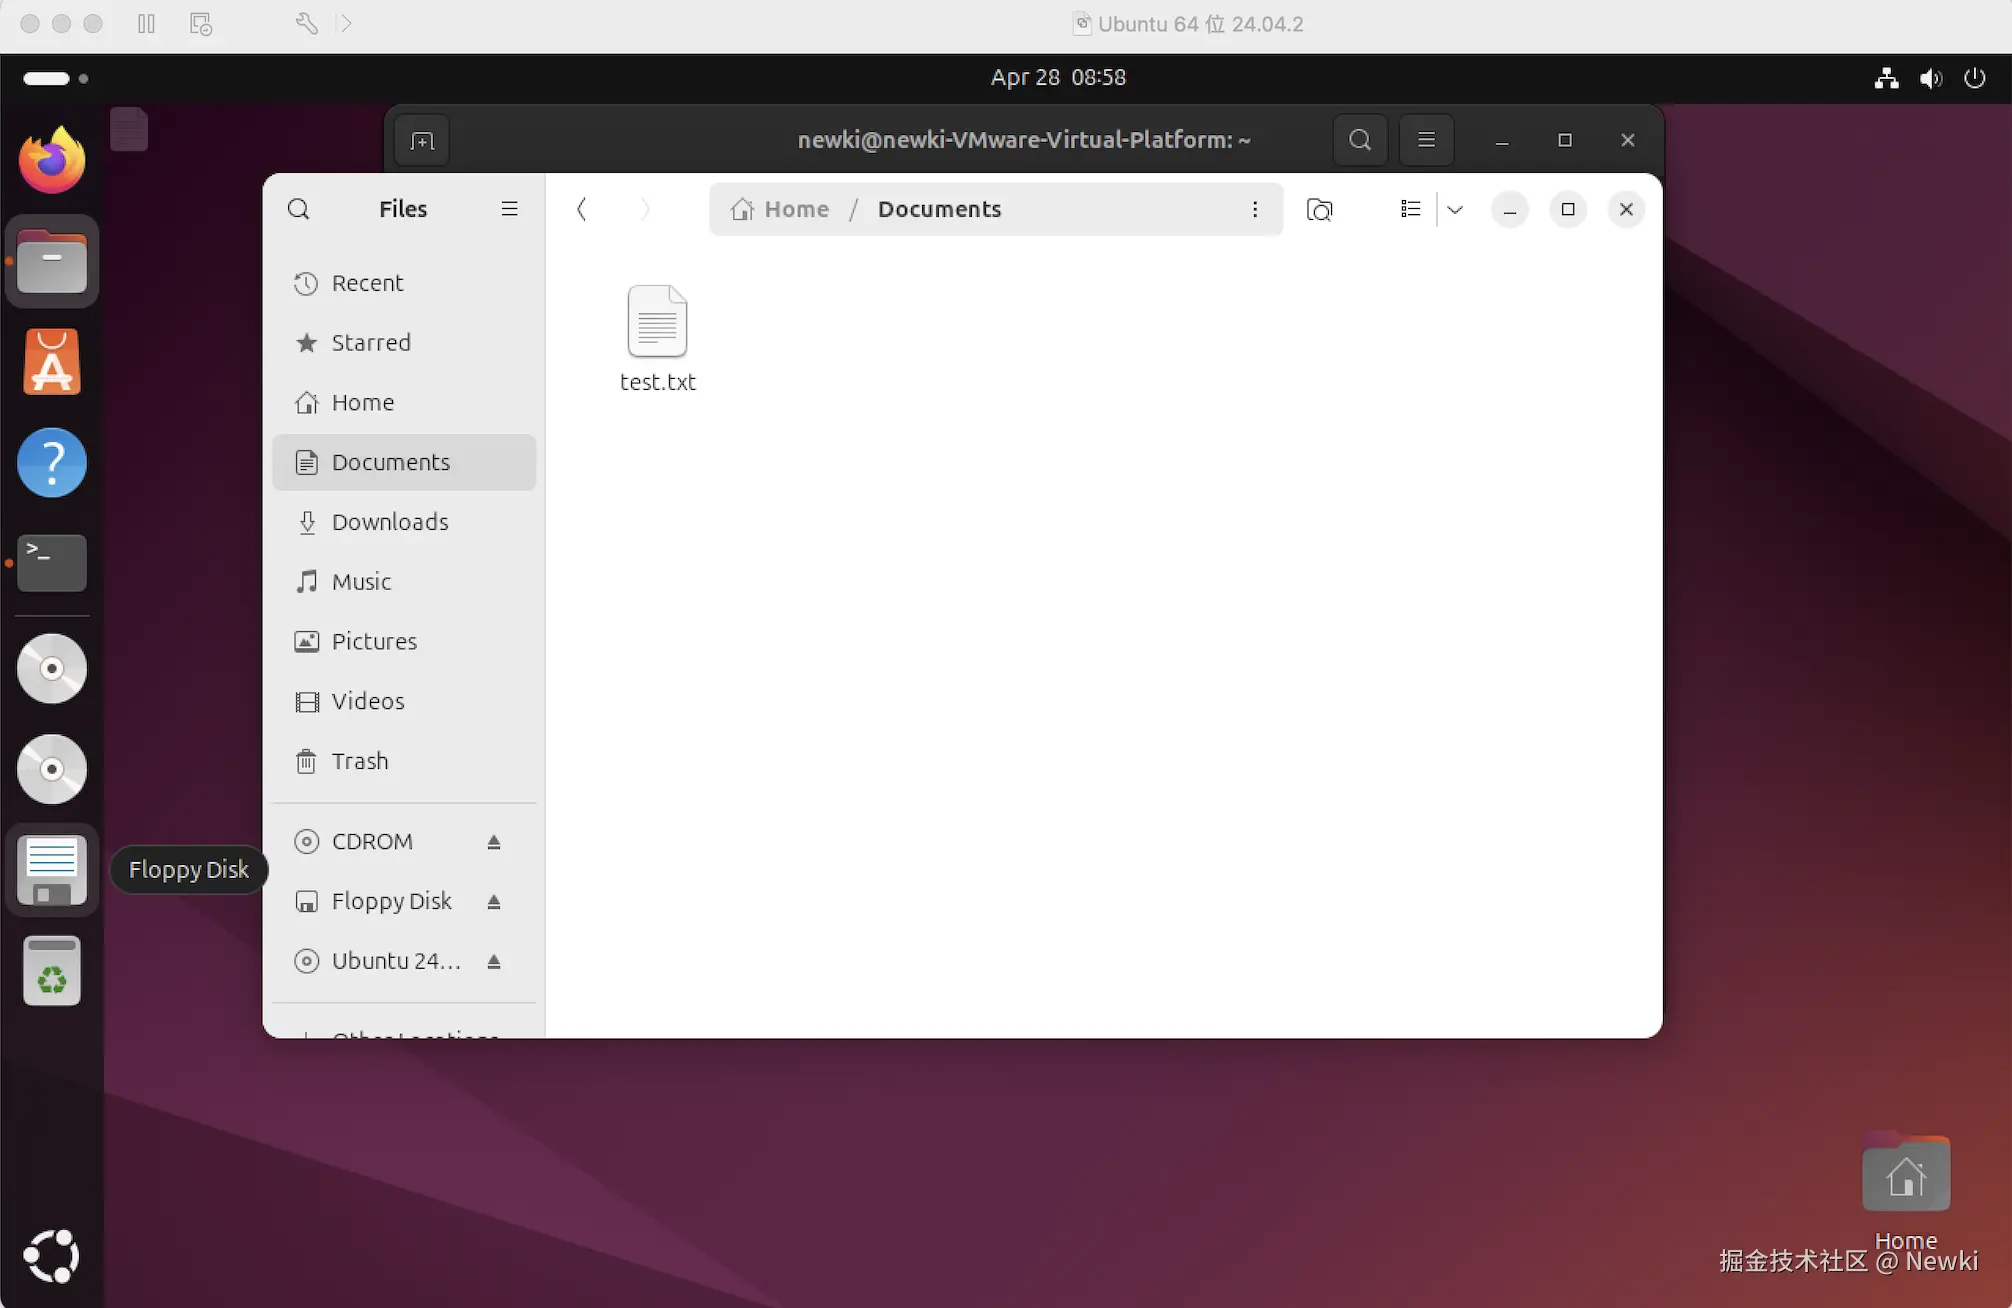Screen dimensions: 2012x1308
Task: Go back with the left arrow button
Action: coord(582,209)
